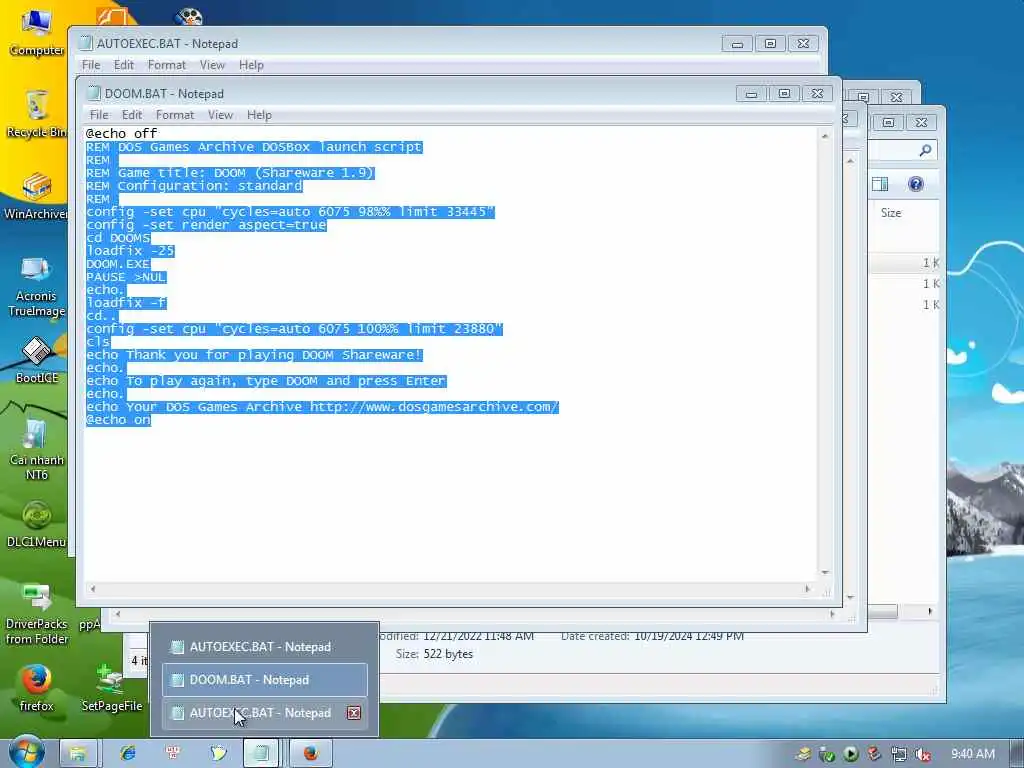The image size is (1024, 768).
Task: Click the '@echo off' first line
Action: 121,134
